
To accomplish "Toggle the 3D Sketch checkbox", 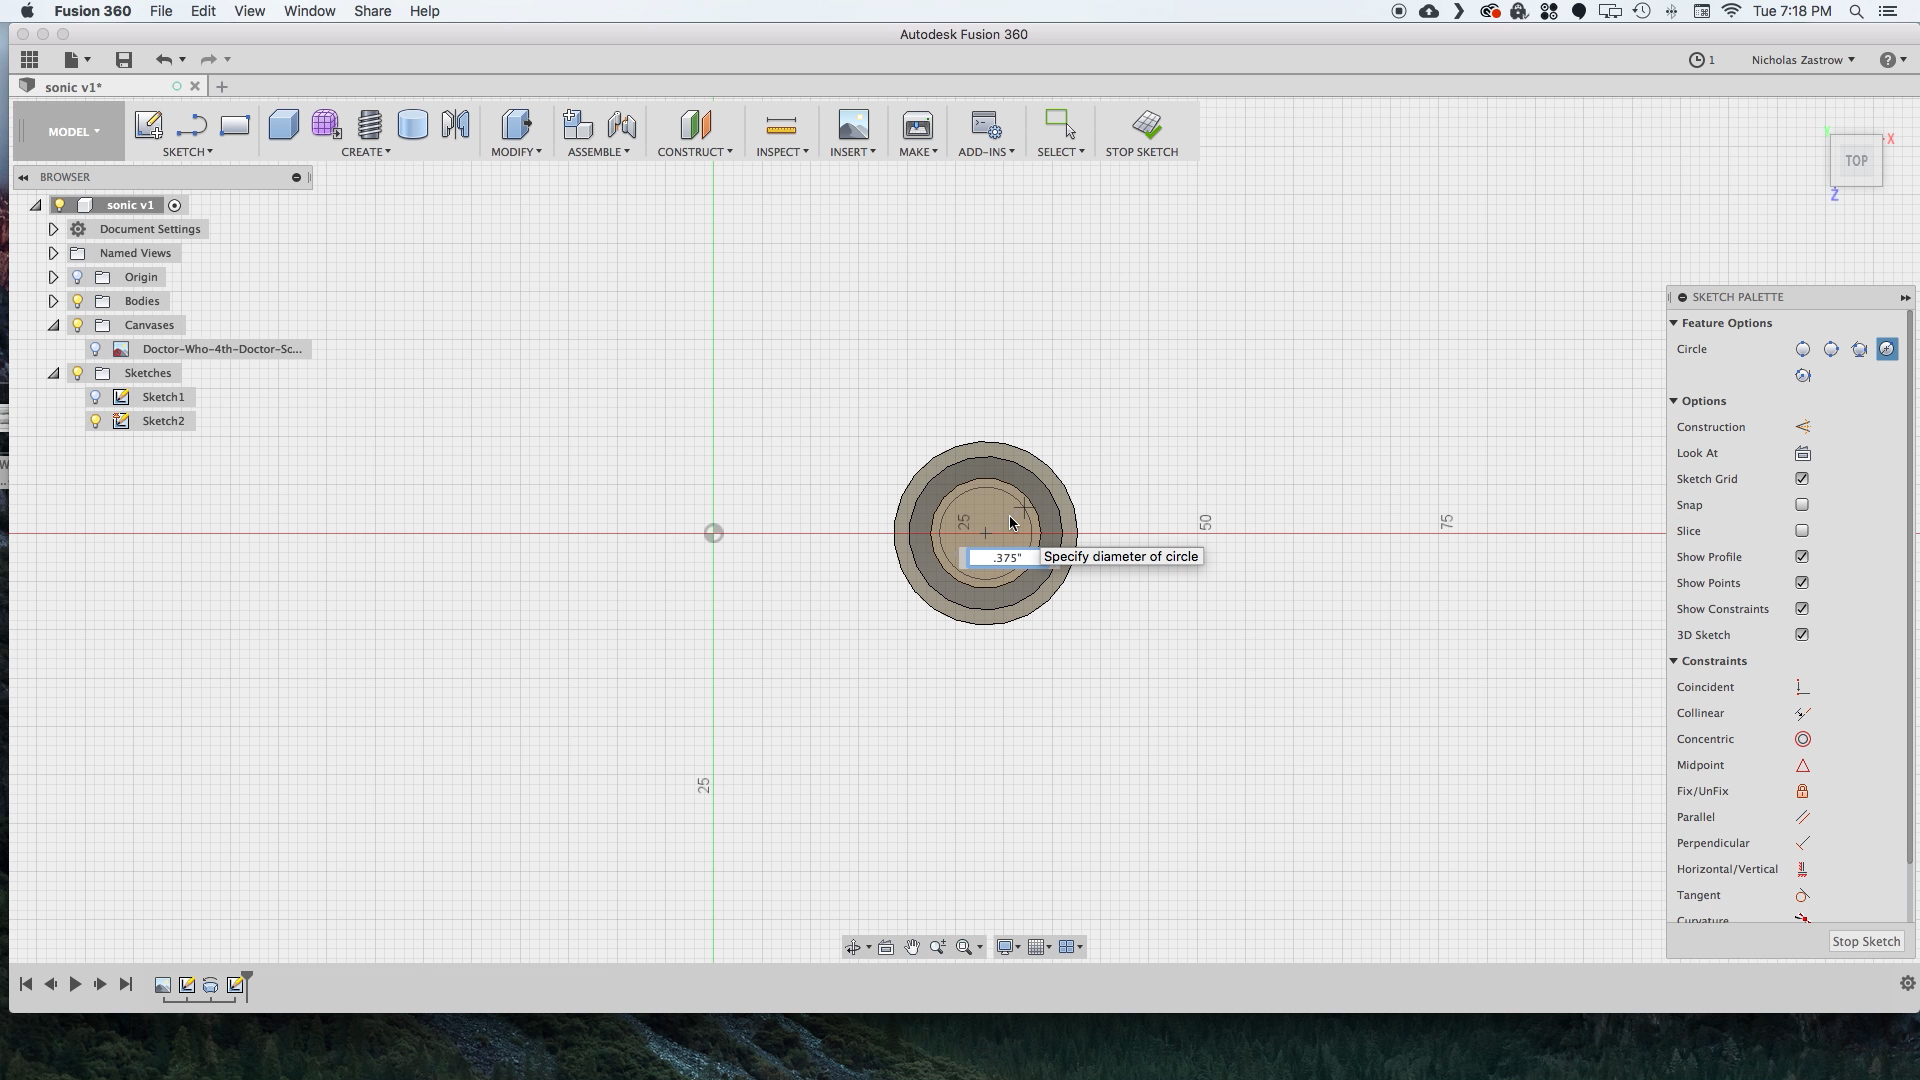I will point(1802,635).
